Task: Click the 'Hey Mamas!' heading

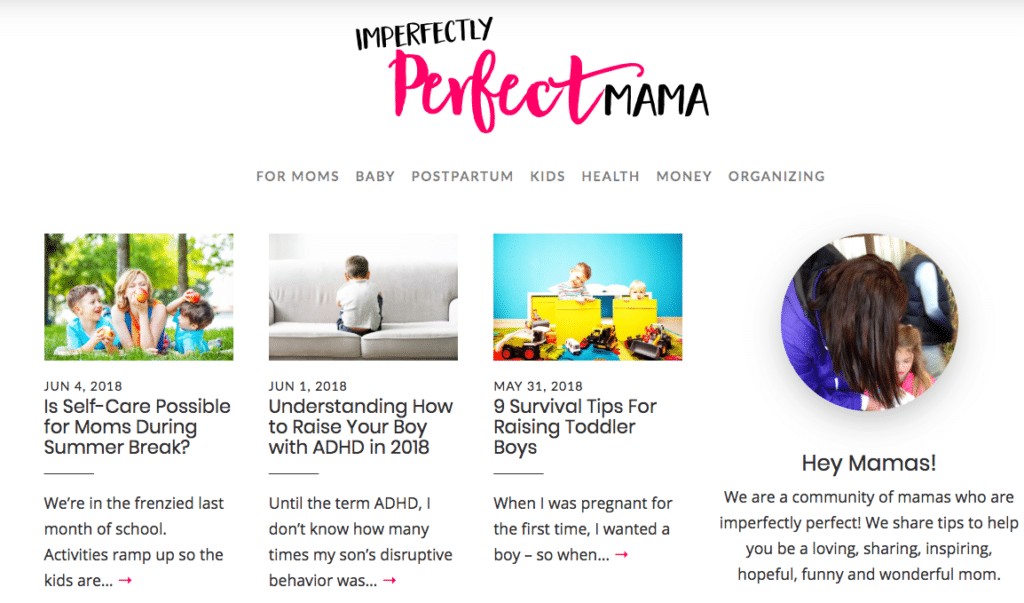Action: [x=868, y=464]
